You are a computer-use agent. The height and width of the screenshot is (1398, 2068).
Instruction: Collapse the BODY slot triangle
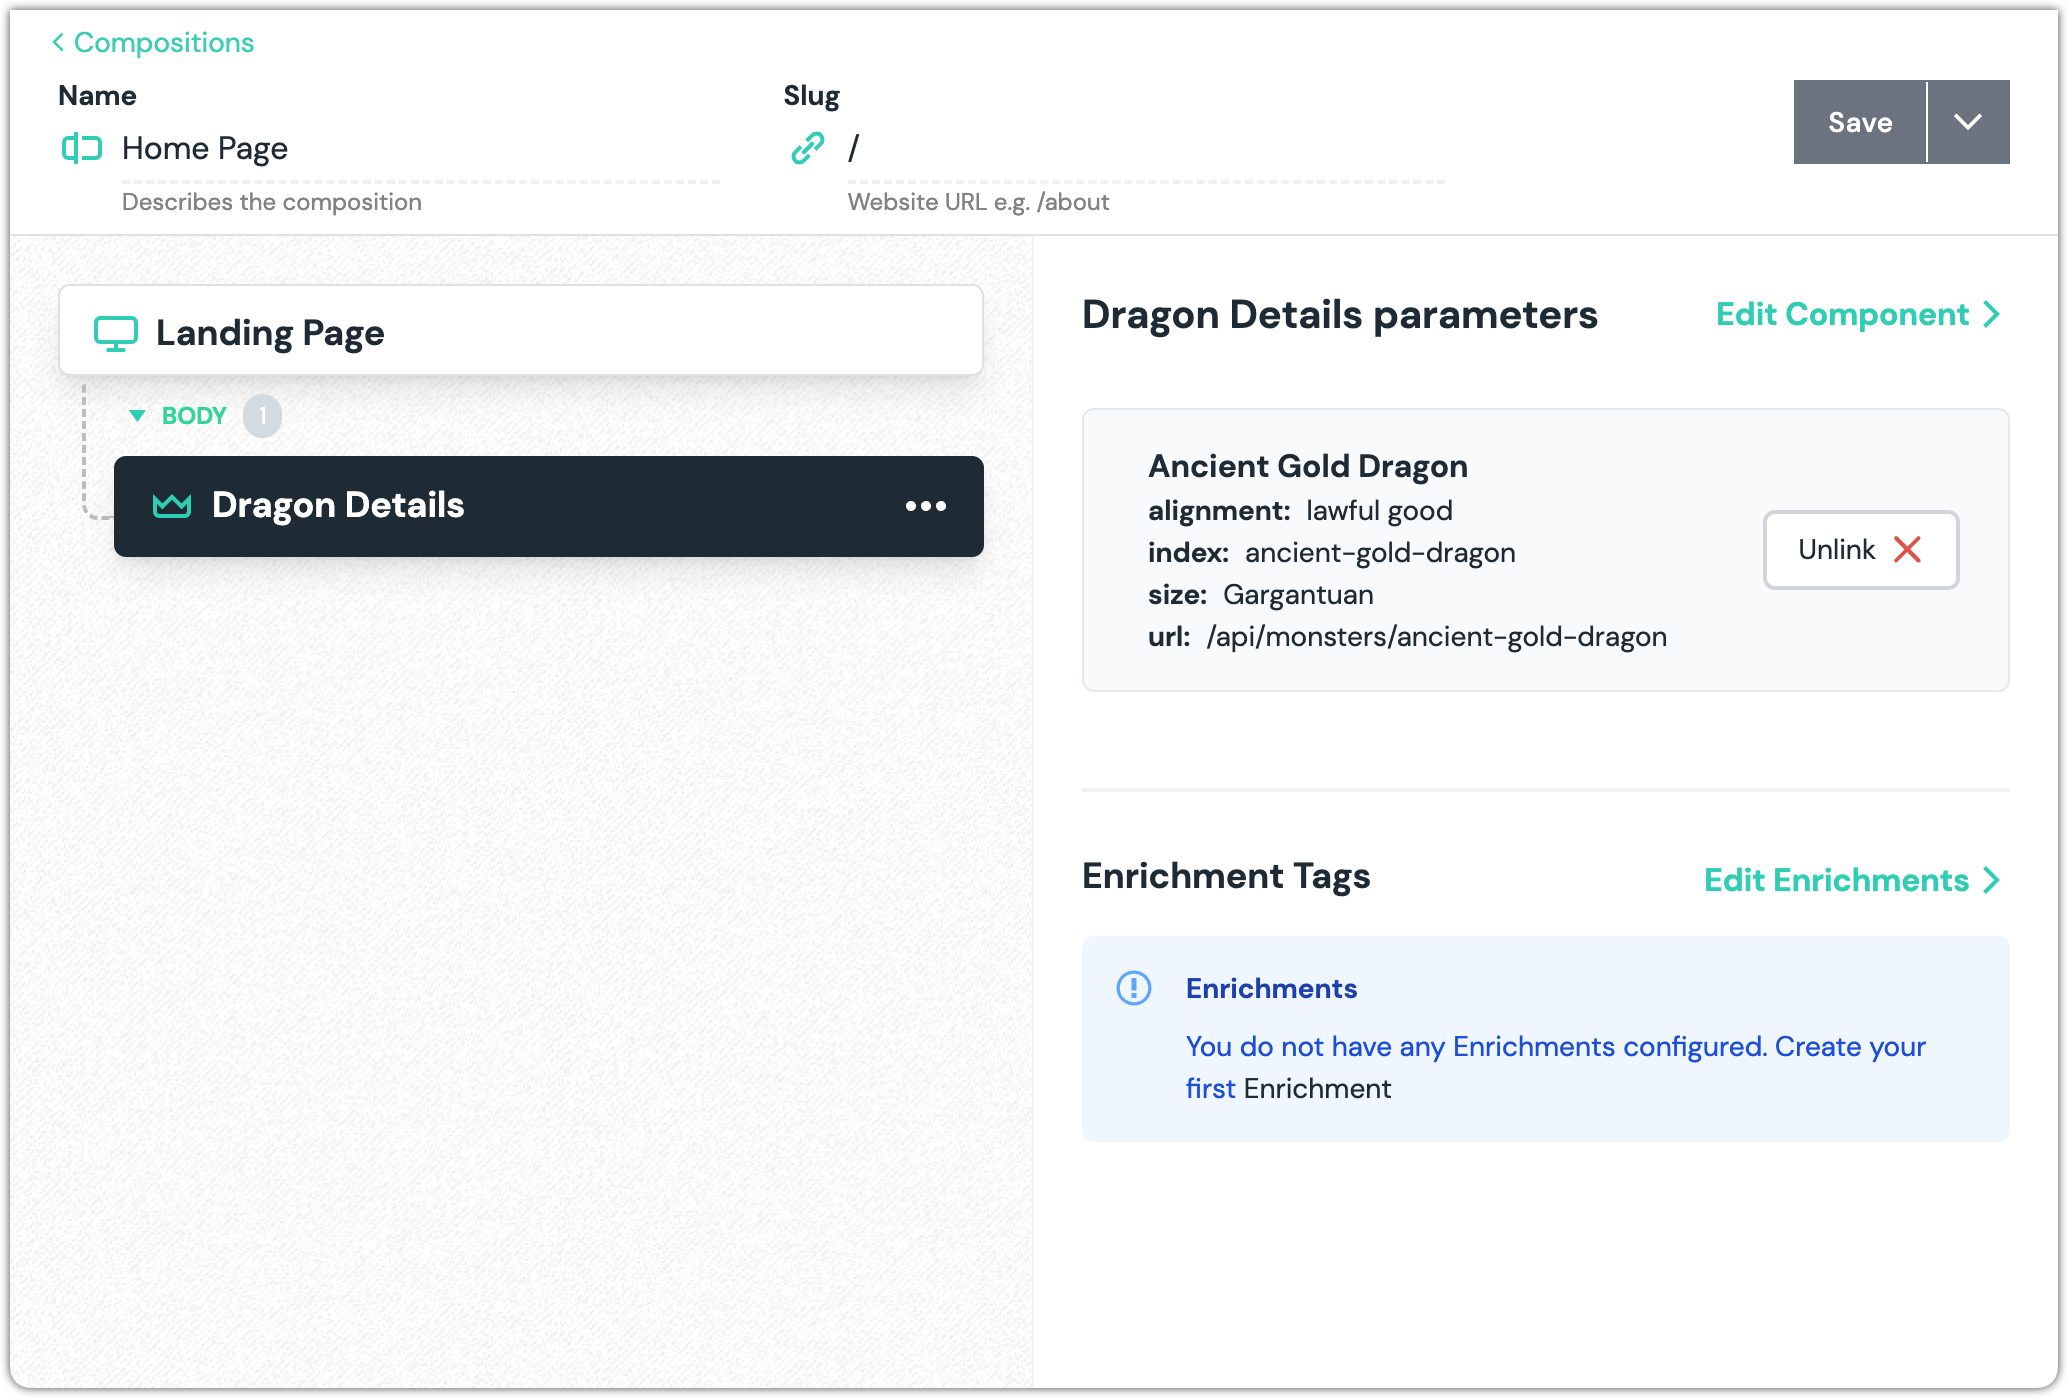point(138,415)
